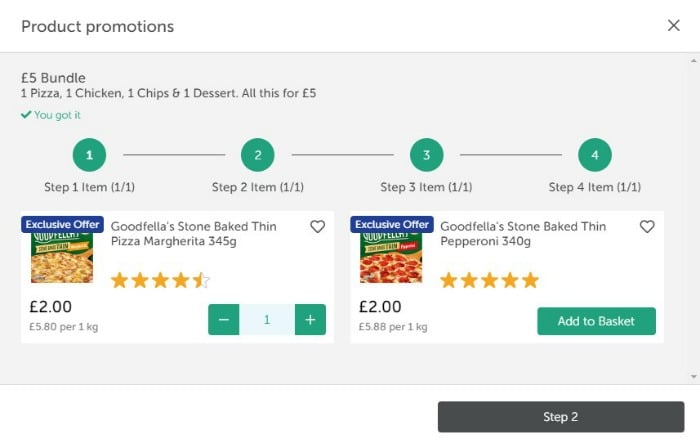The height and width of the screenshot is (448, 700).
Task: Go to step 2 circle
Action: (x=258, y=155)
